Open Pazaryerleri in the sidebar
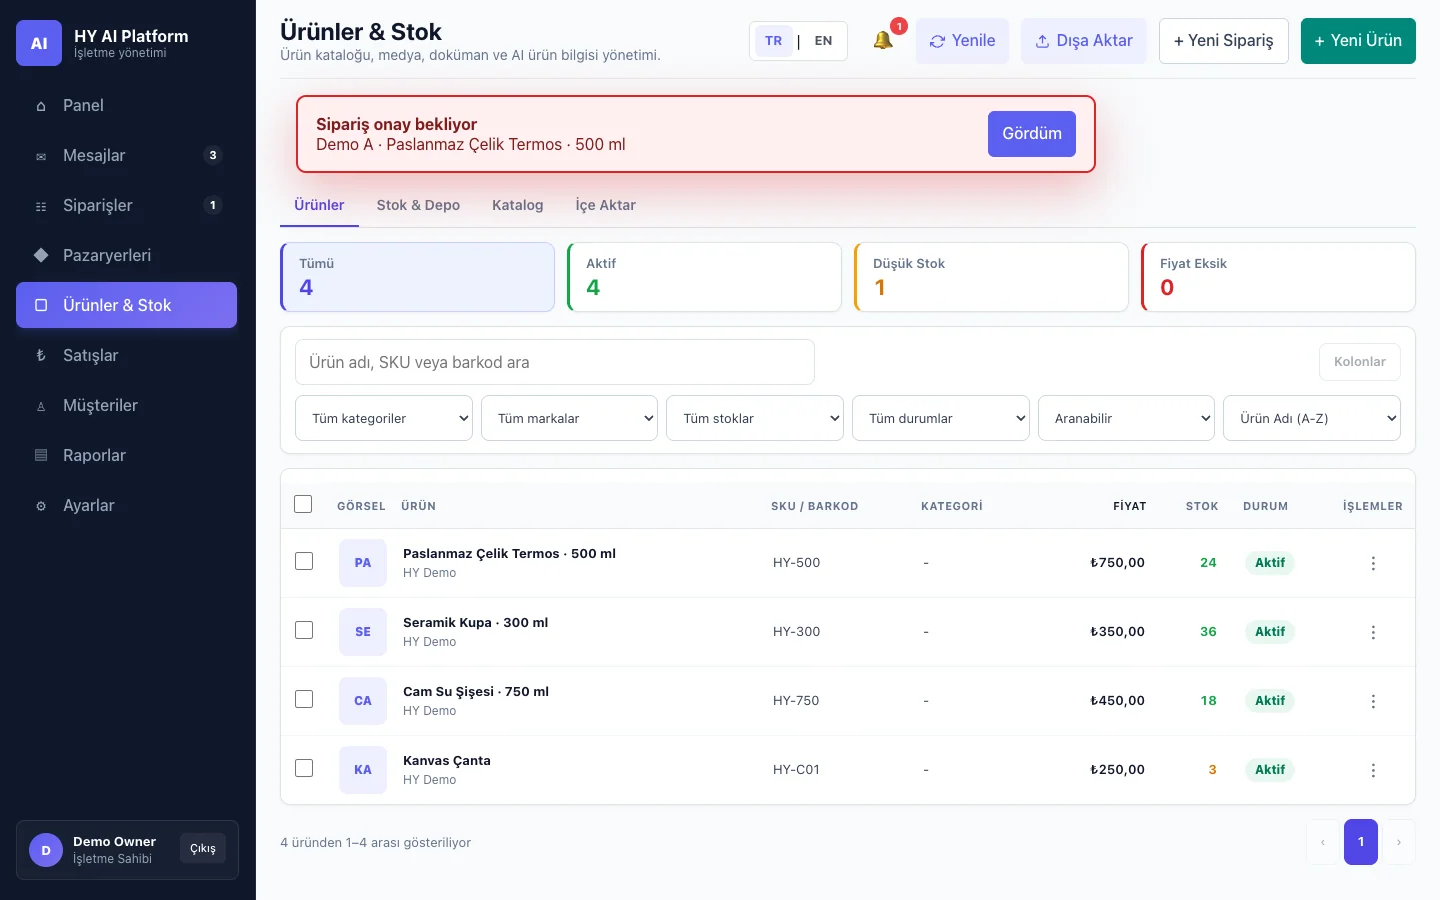This screenshot has width=1440, height=900. click(x=126, y=255)
